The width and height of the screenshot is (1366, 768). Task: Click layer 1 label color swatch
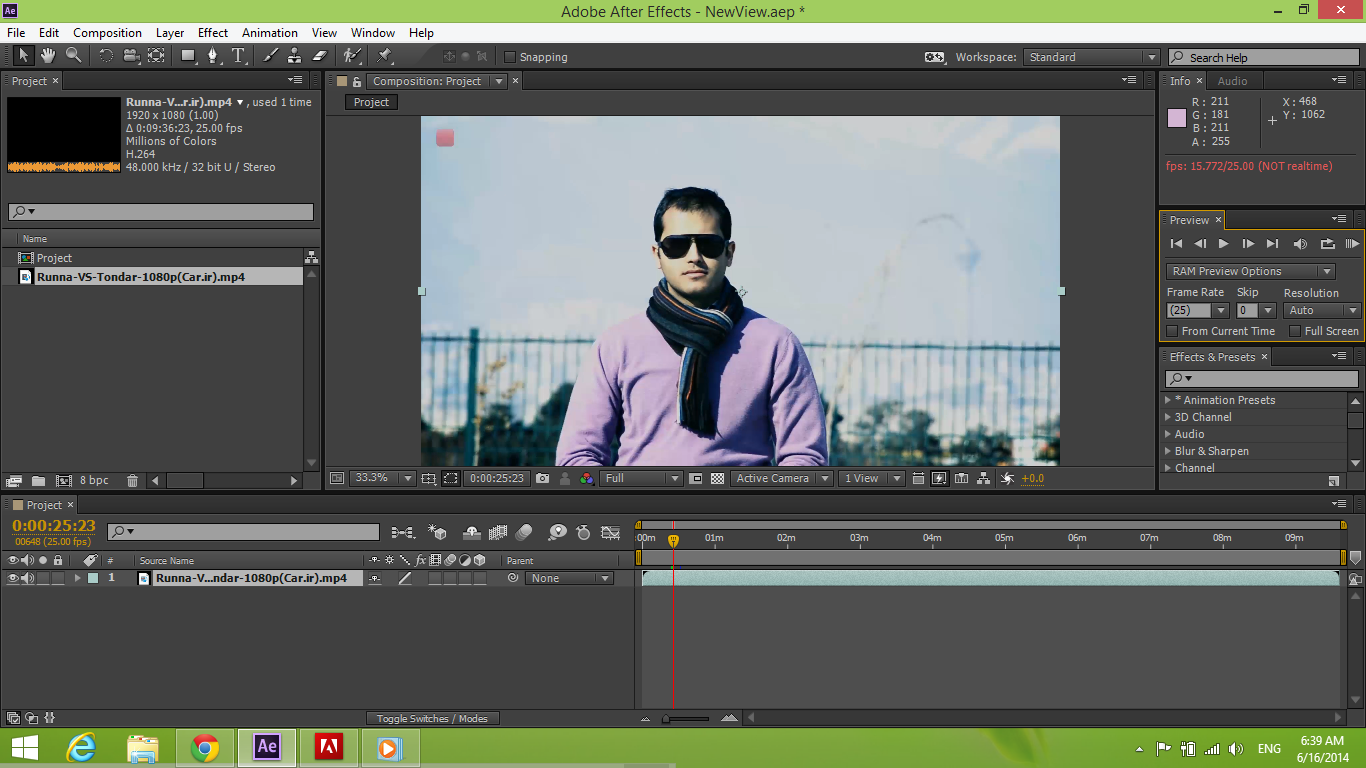point(93,578)
